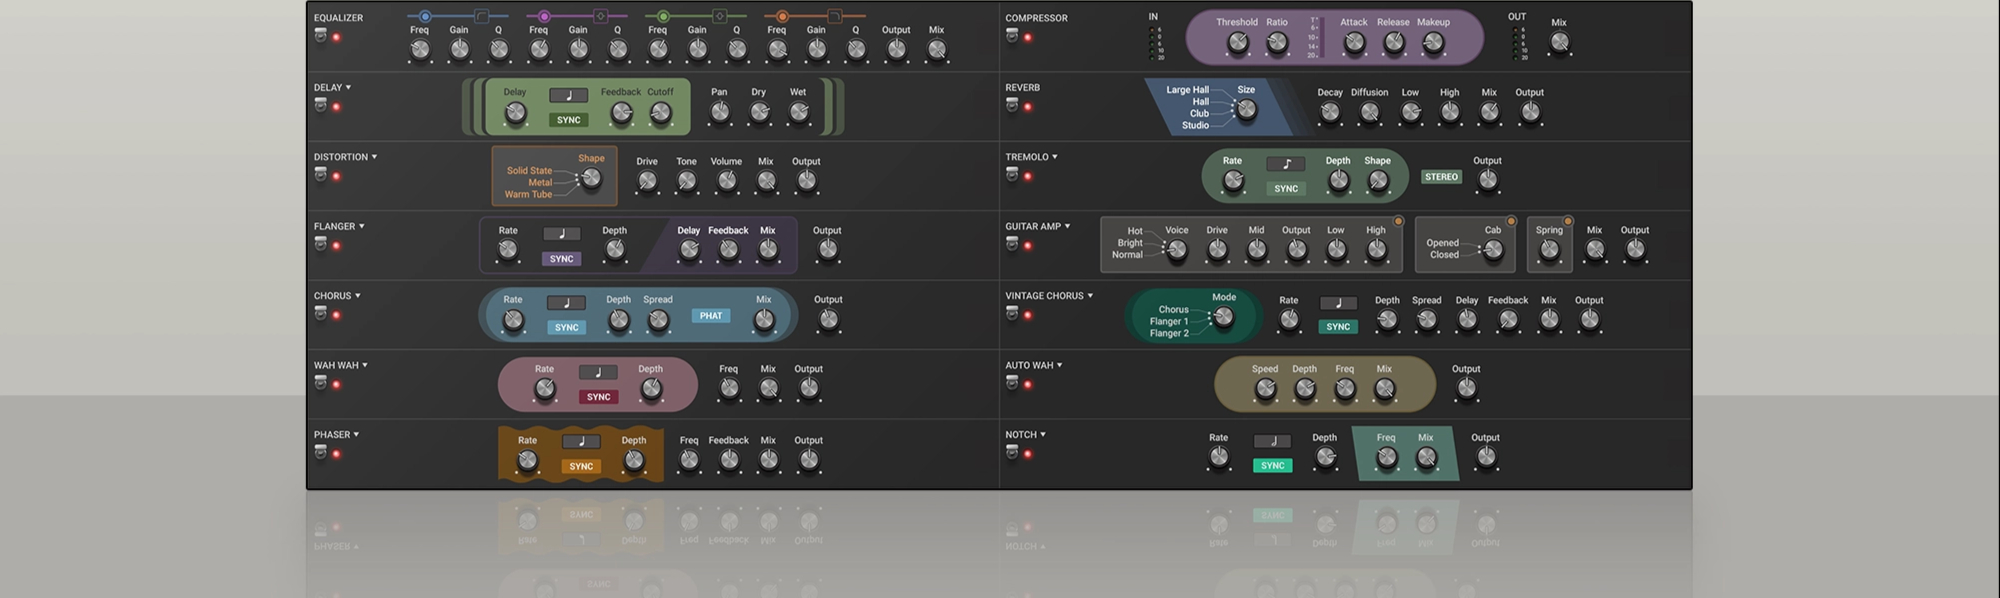
Task: Click the SYNC button in Phaser
Action: (581, 466)
